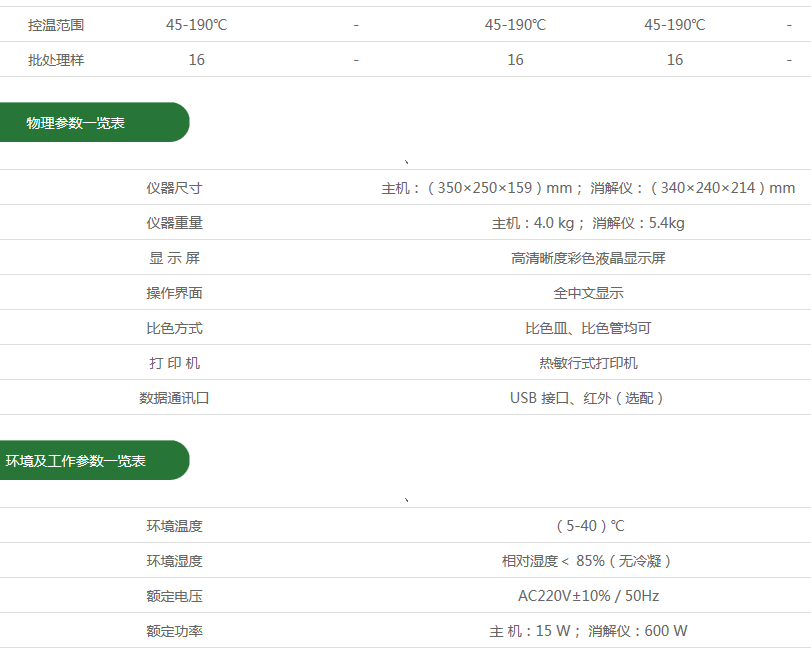Viewport: 811px width, 663px height.
Task: Click the 仪器尺寸 label
Action: tap(174, 188)
